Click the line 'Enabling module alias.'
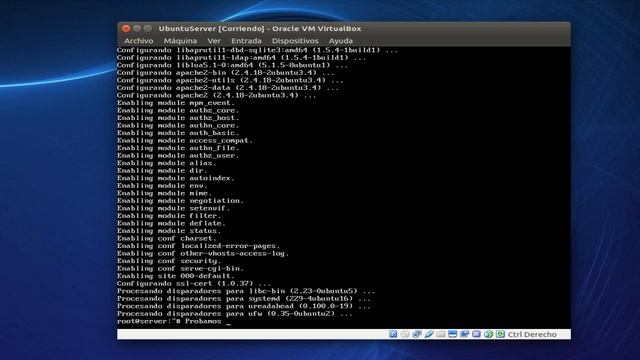 coord(167,163)
